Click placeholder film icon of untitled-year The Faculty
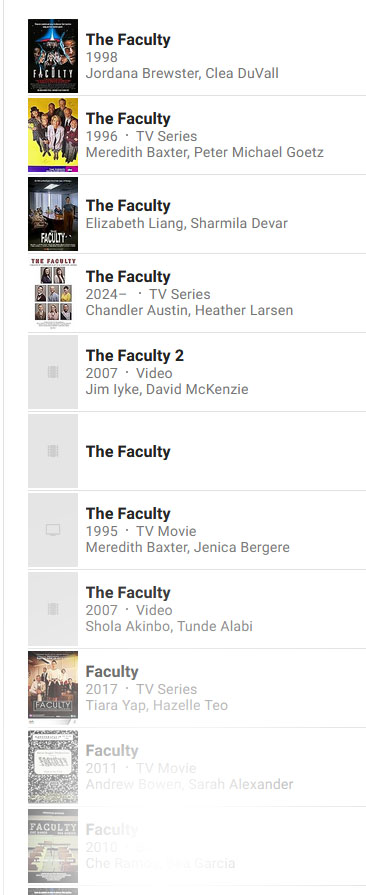 coord(53,451)
